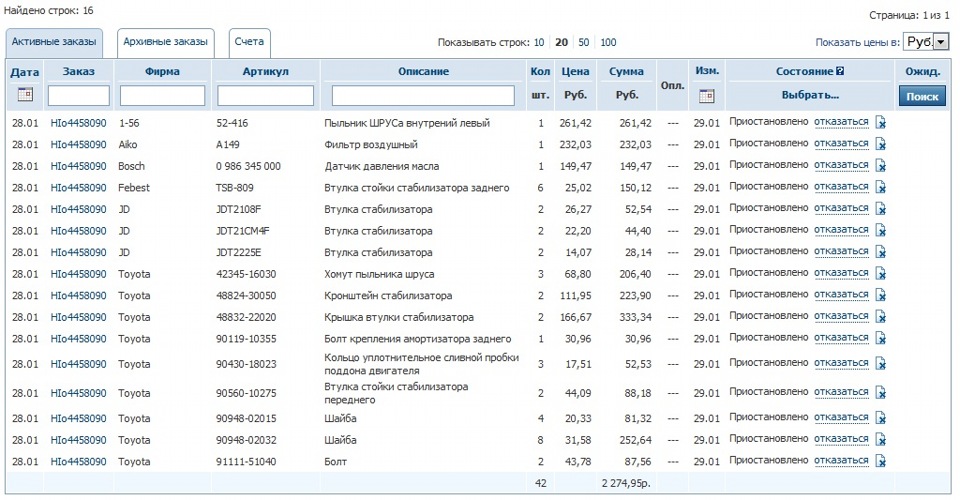
Task: Expand the price currency Руб. dropdown
Action: click(x=940, y=42)
